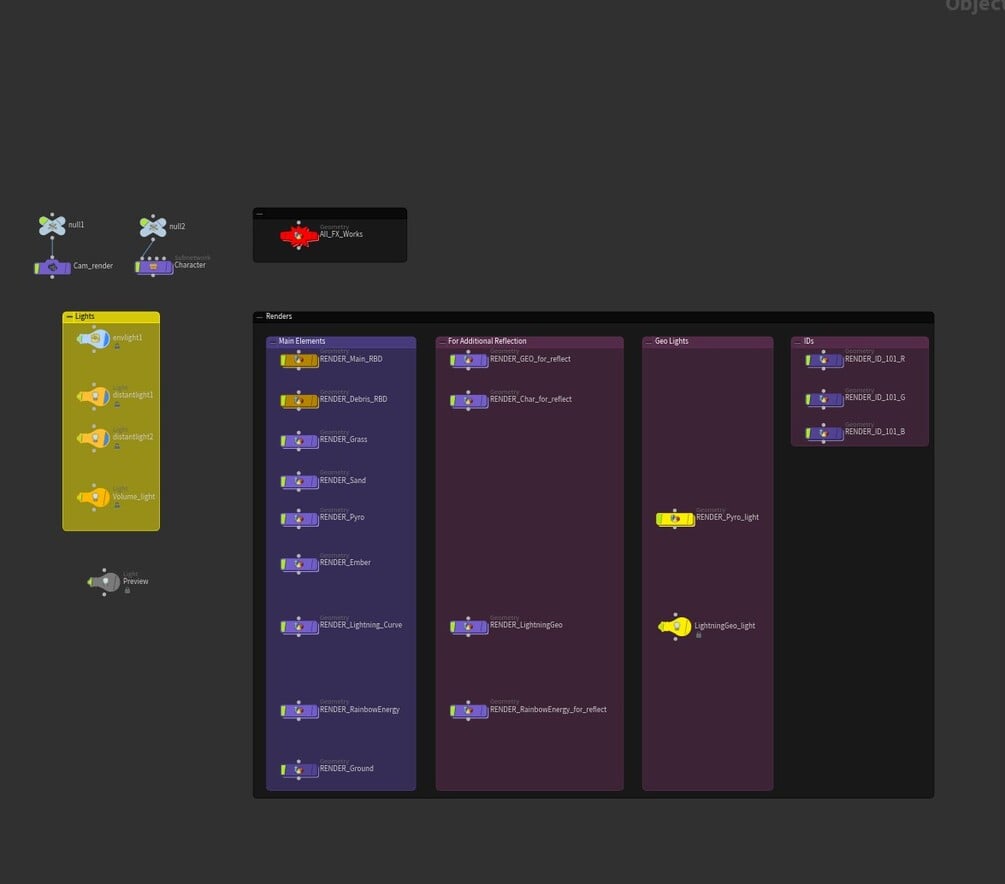The image size is (1005, 884).
Task: Click the Lights box title text
Action: [85, 317]
